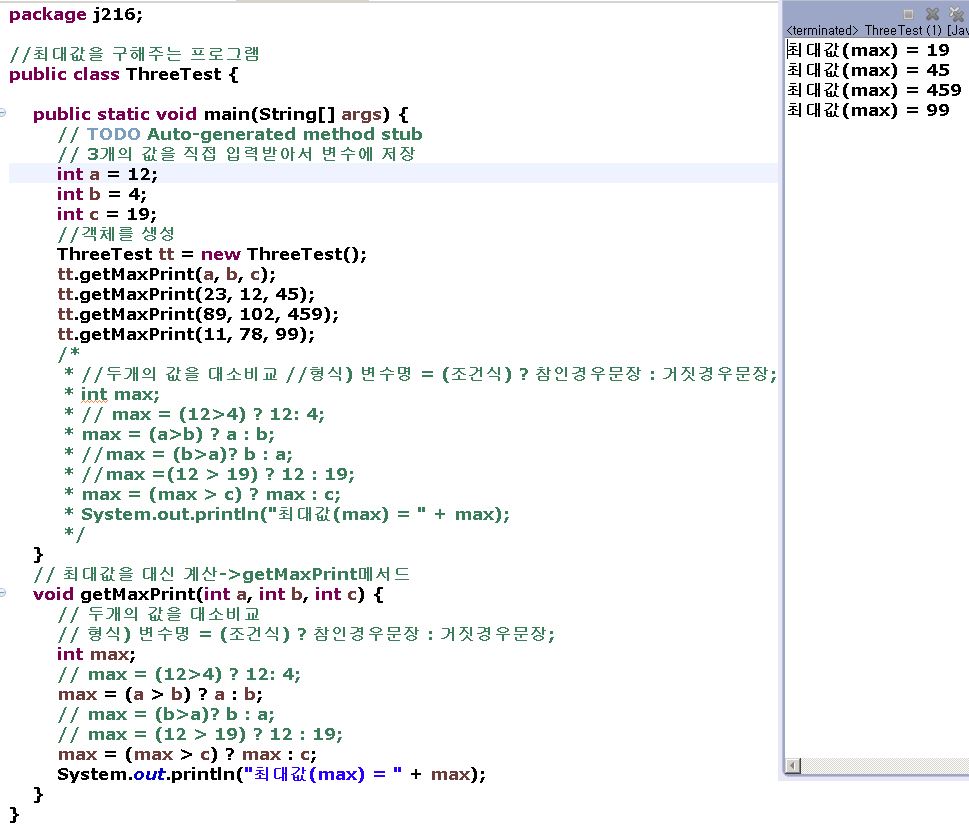
Task: Click the terminated ThreeTest (1) console label
Action: pos(878,30)
